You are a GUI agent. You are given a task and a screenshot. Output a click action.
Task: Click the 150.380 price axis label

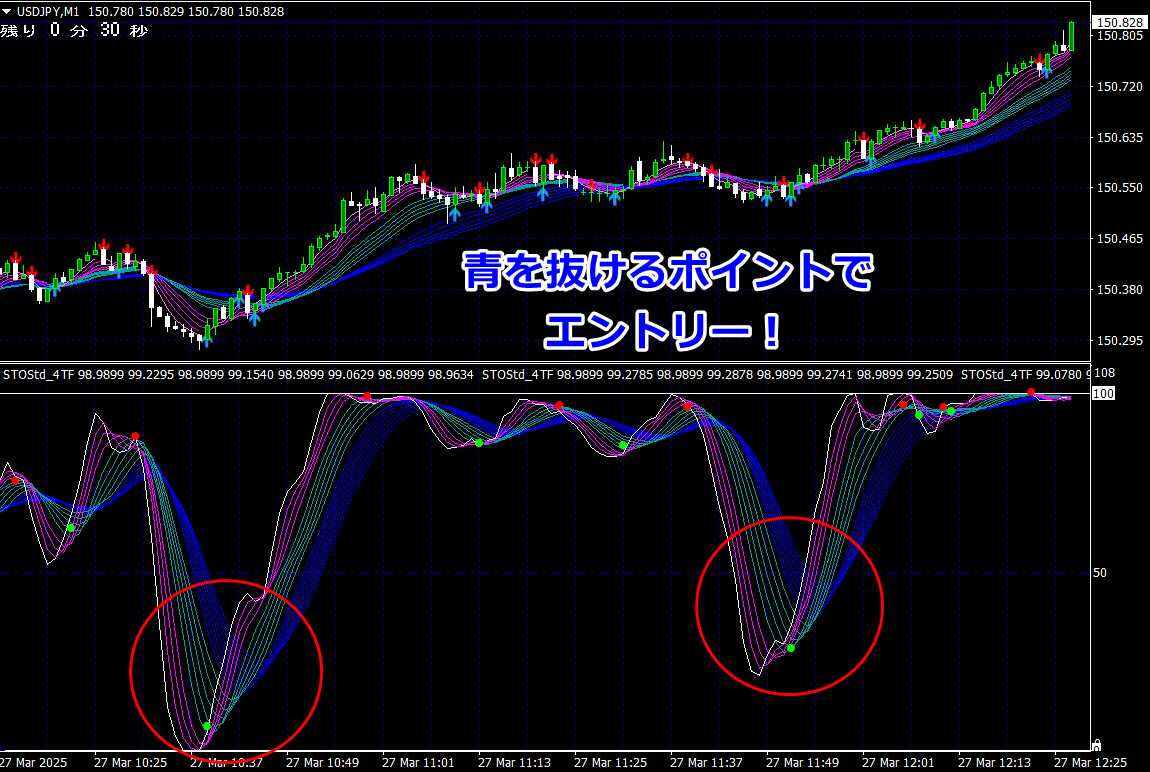tap(1119, 290)
